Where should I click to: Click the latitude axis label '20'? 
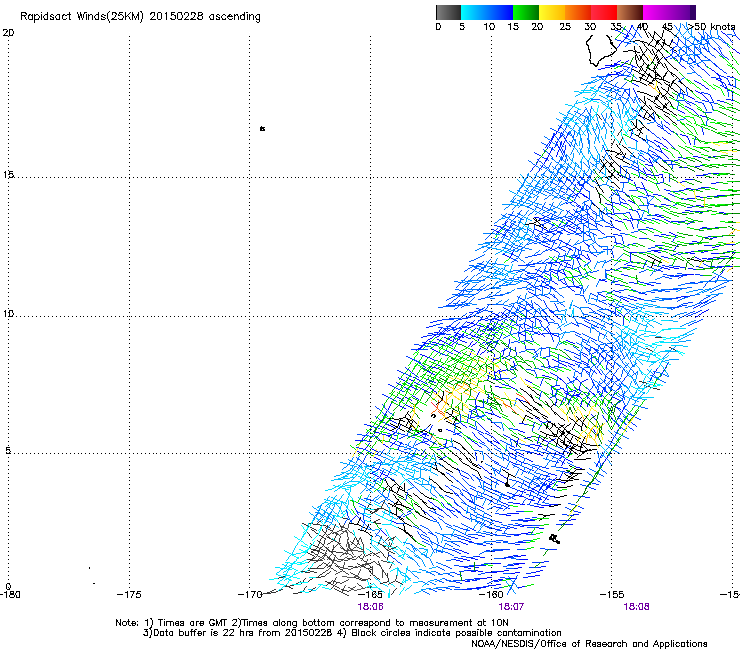coord(8,33)
